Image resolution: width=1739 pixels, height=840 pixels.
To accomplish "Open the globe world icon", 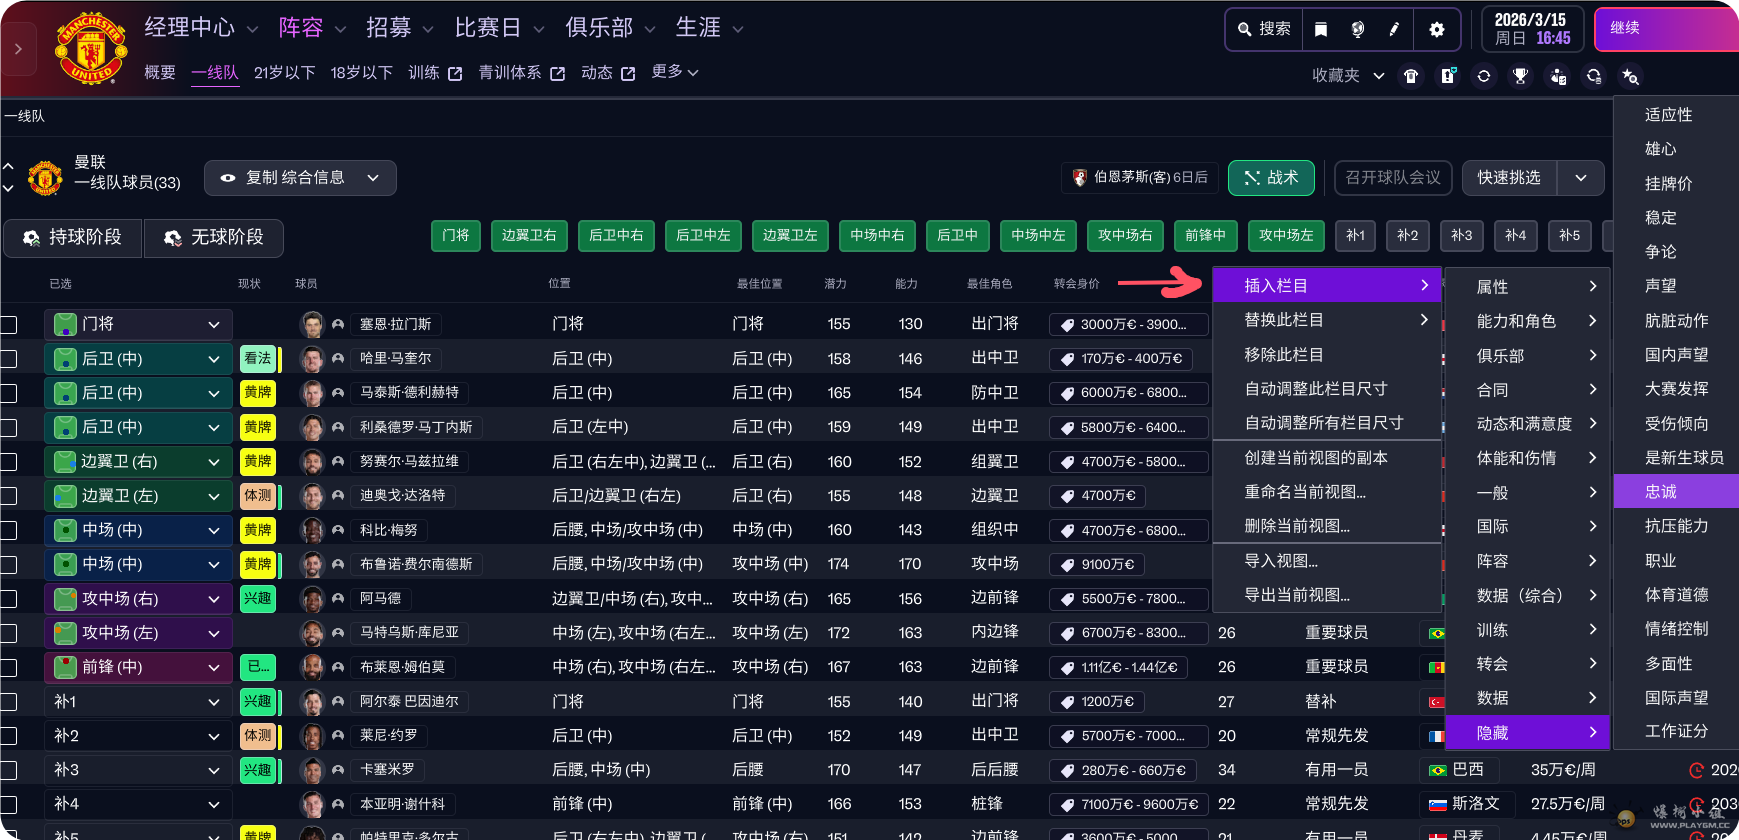I will (1358, 30).
